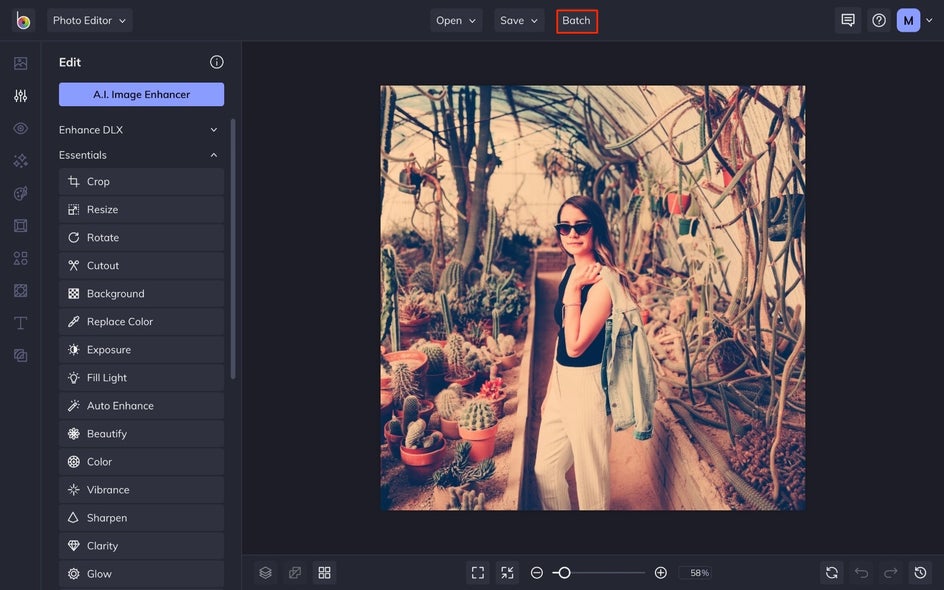
Task: Click the zoom in plus icon
Action: (660, 573)
